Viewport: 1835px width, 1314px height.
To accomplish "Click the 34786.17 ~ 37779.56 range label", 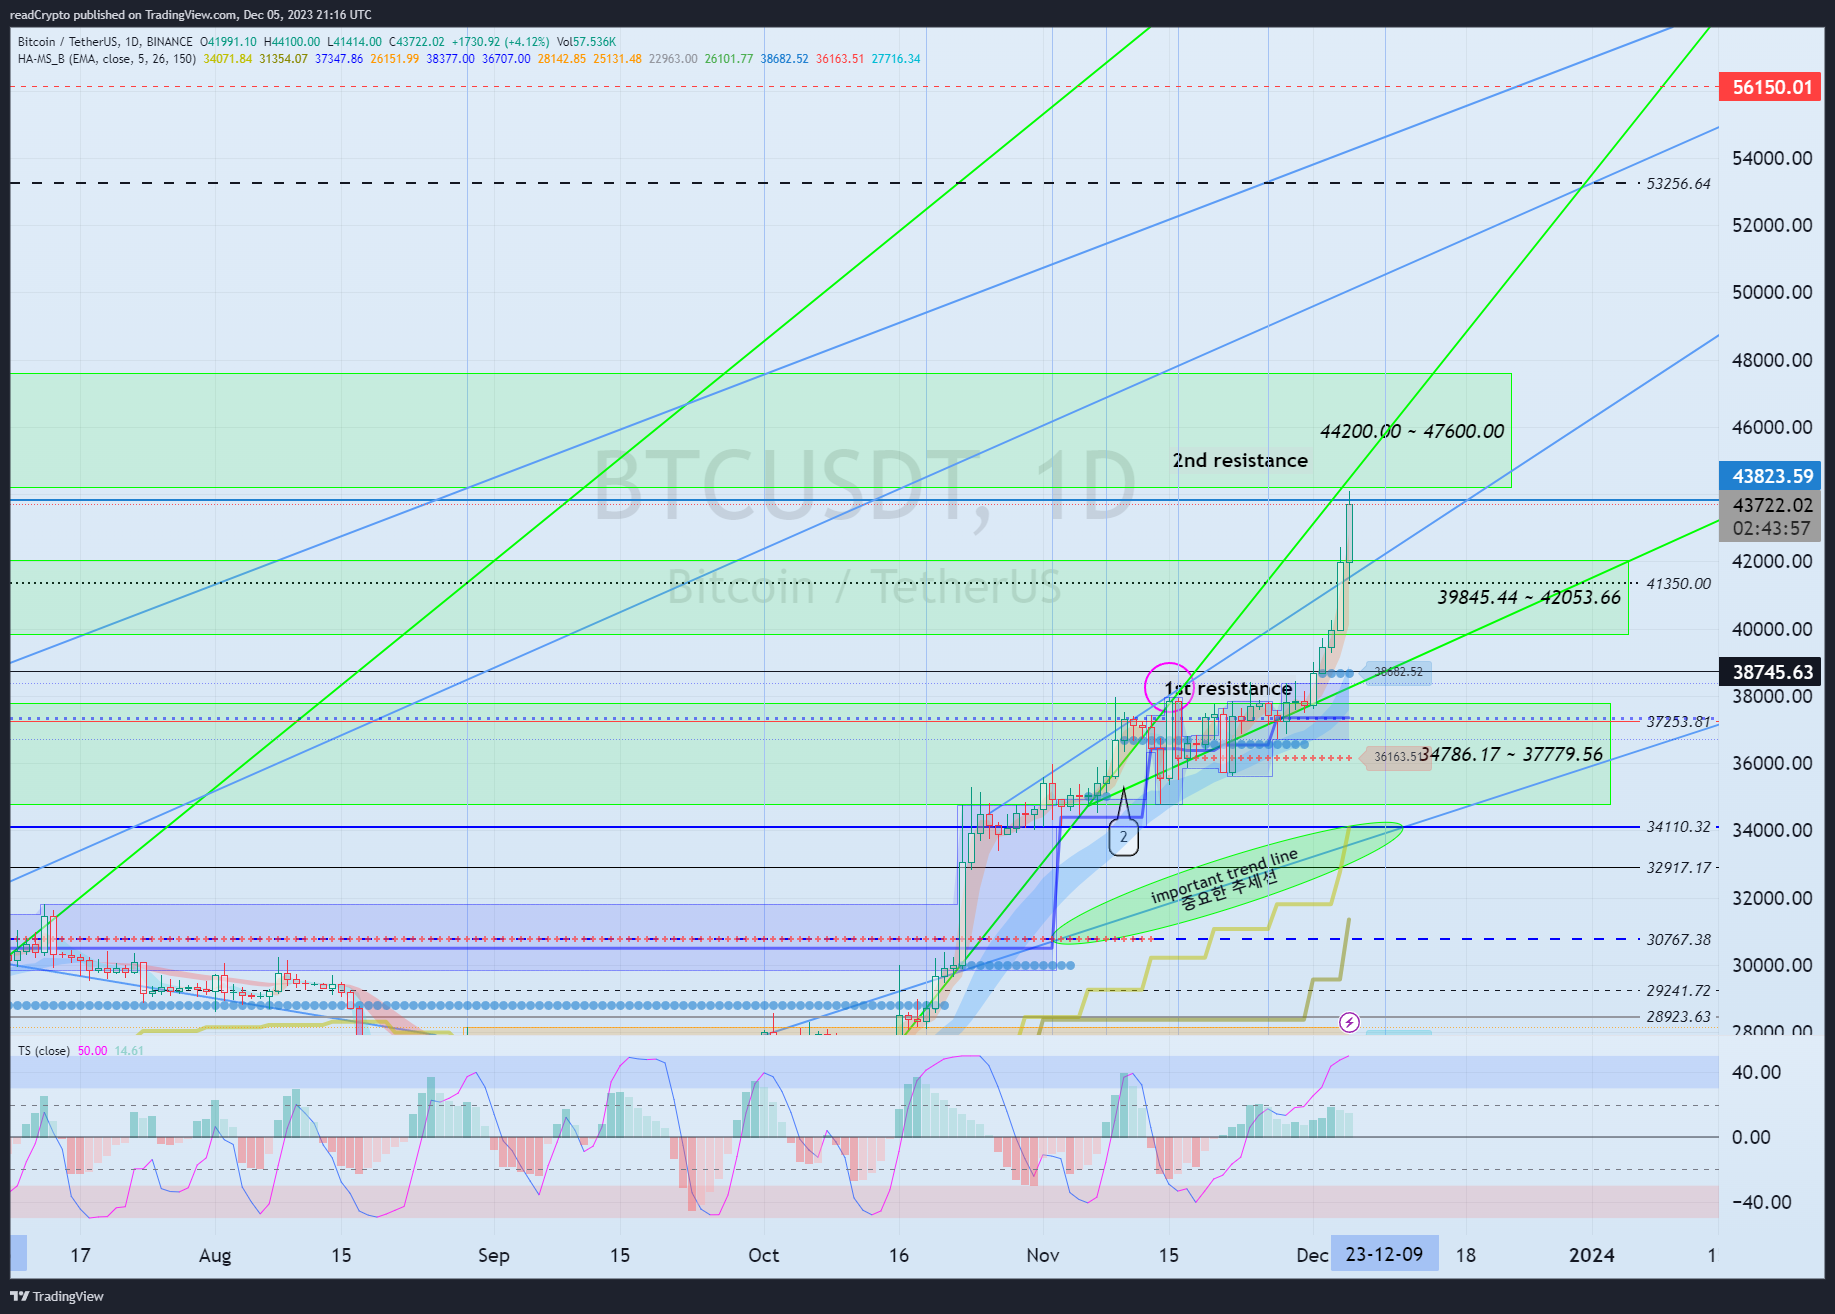I will tap(1511, 754).
